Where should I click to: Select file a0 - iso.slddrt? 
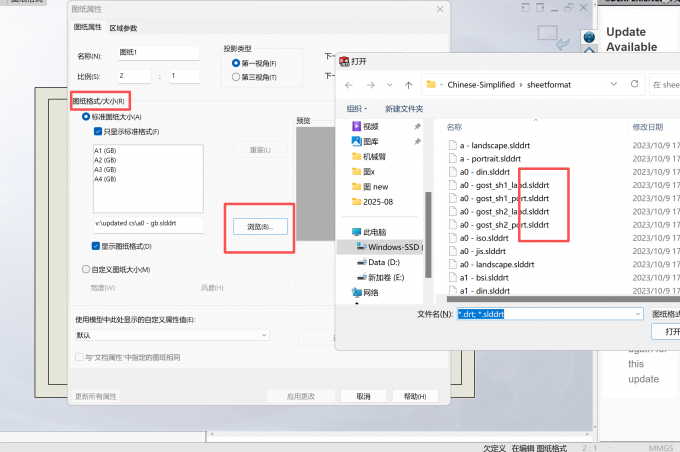pyautogui.click(x=484, y=238)
